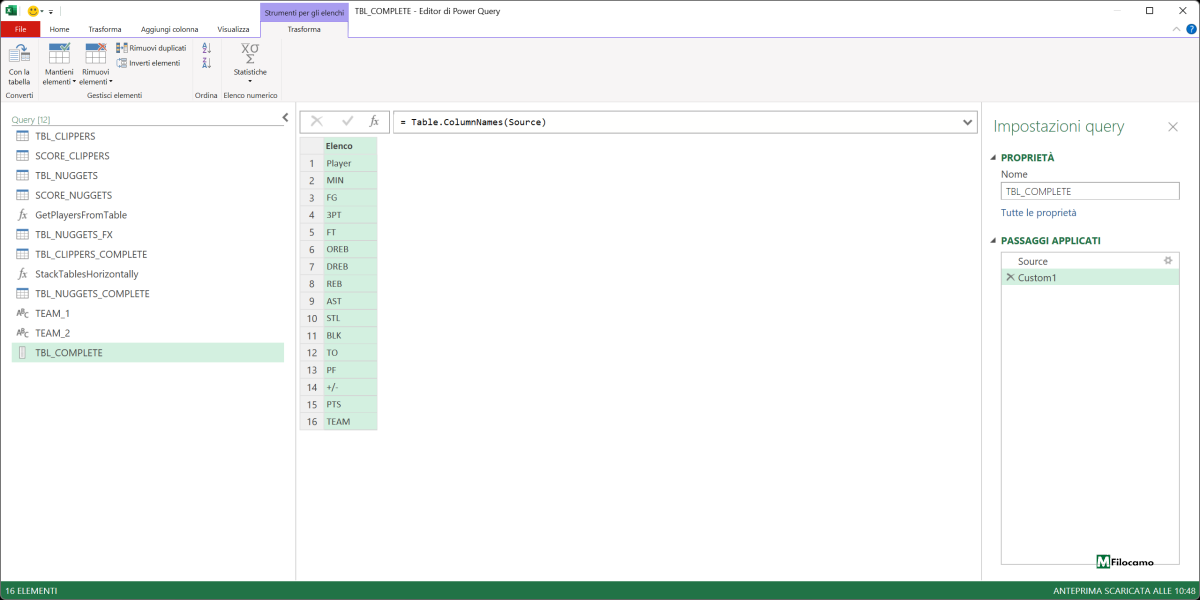Select TBL_CLIPPERS_COMPLETE query
1200x600 pixels.
pyautogui.click(x=148, y=254)
